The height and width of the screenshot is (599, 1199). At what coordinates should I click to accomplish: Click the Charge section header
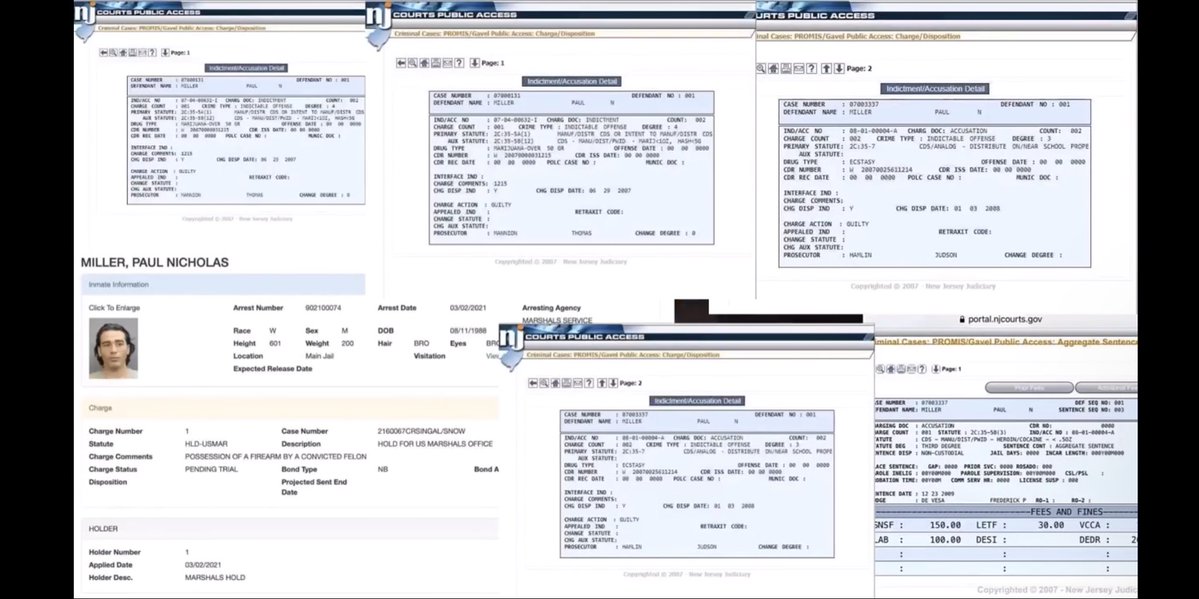[289, 408]
